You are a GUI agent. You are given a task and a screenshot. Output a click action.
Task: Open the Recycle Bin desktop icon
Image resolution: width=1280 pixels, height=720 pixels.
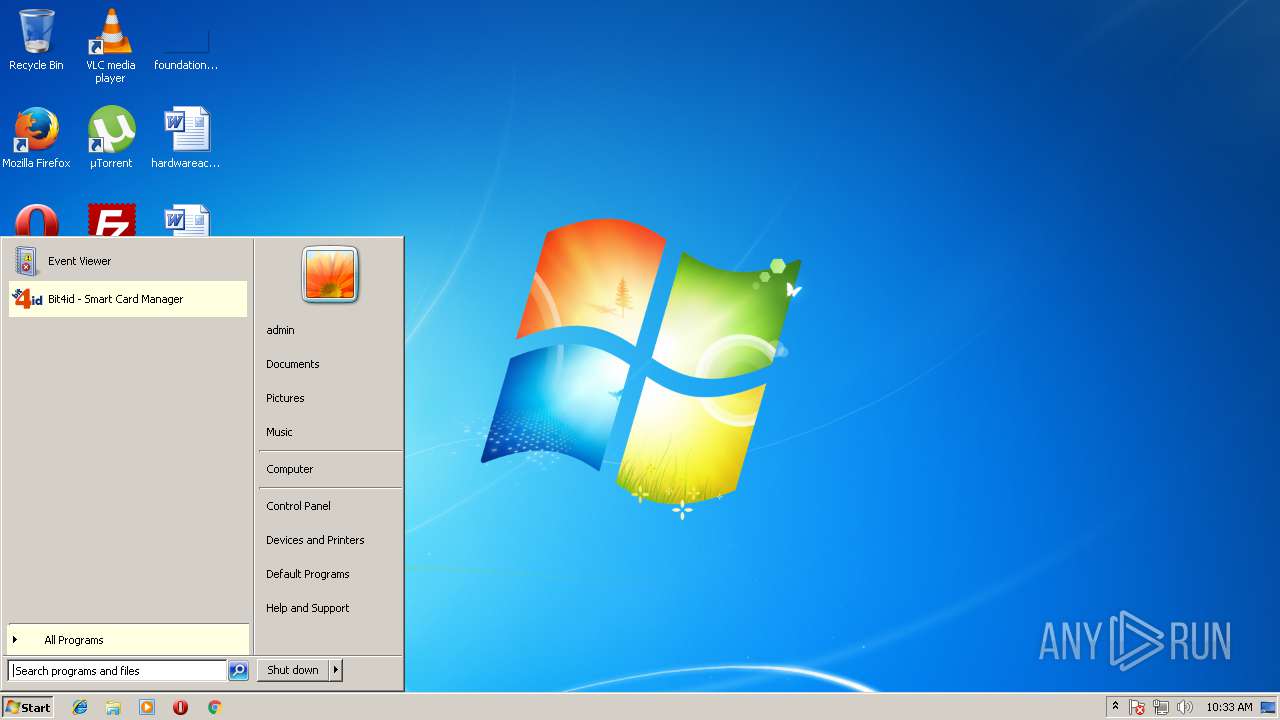[36, 40]
